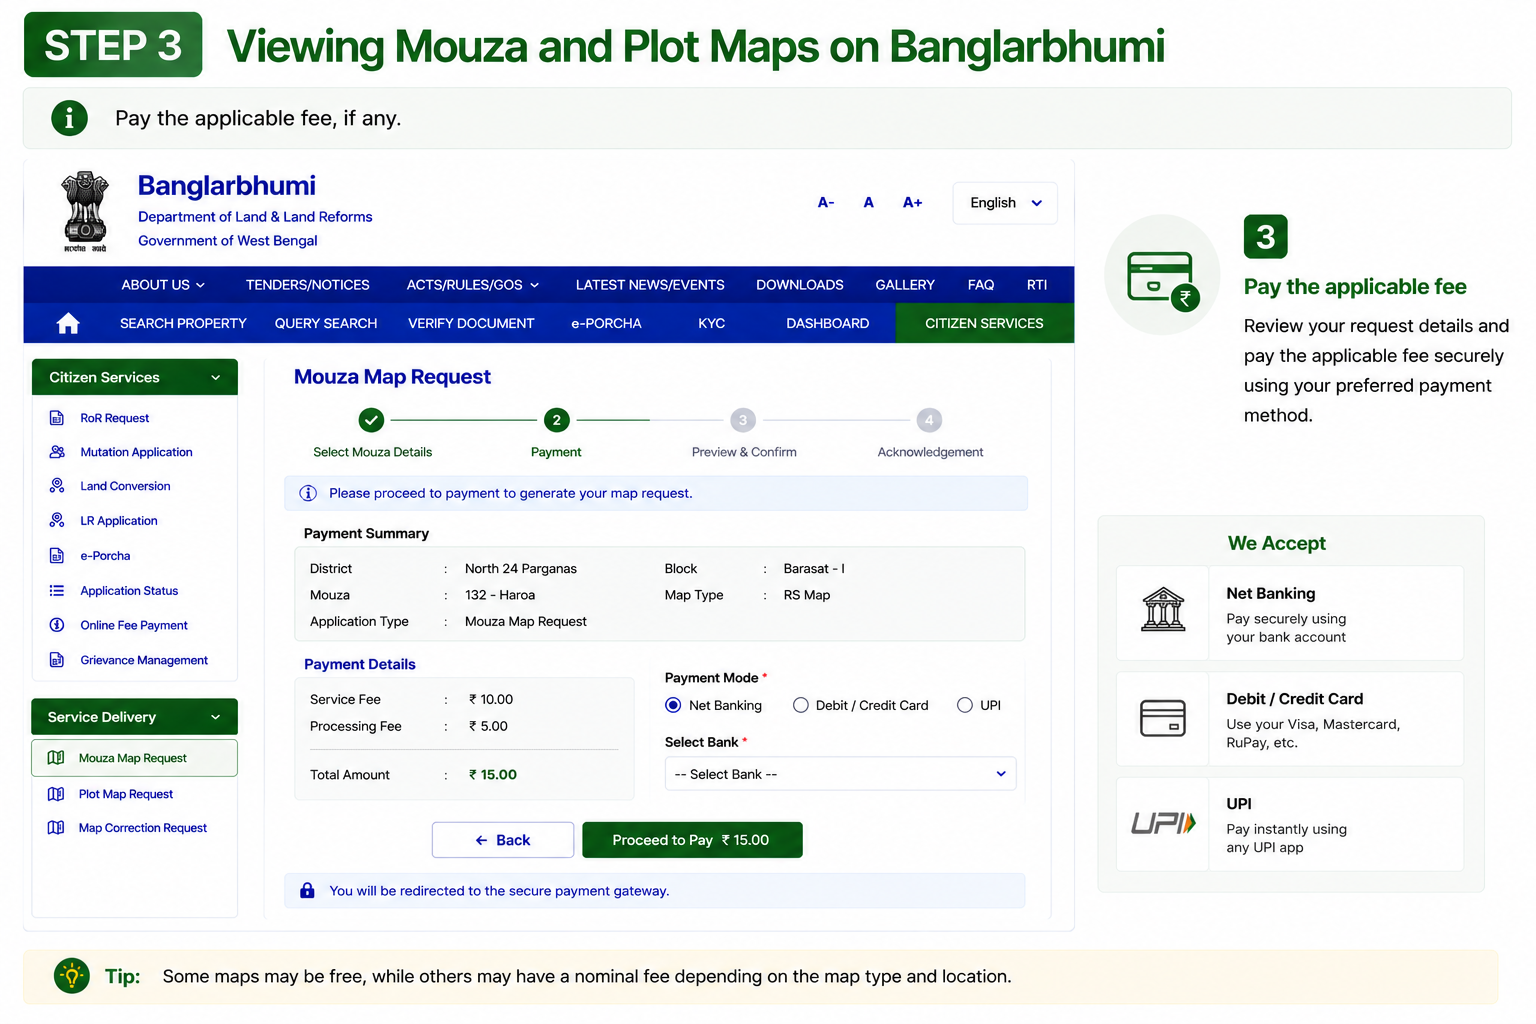The width and height of the screenshot is (1536, 1024).
Task: Click the lightbulb Tip icon
Action: (x=72, y=976)
